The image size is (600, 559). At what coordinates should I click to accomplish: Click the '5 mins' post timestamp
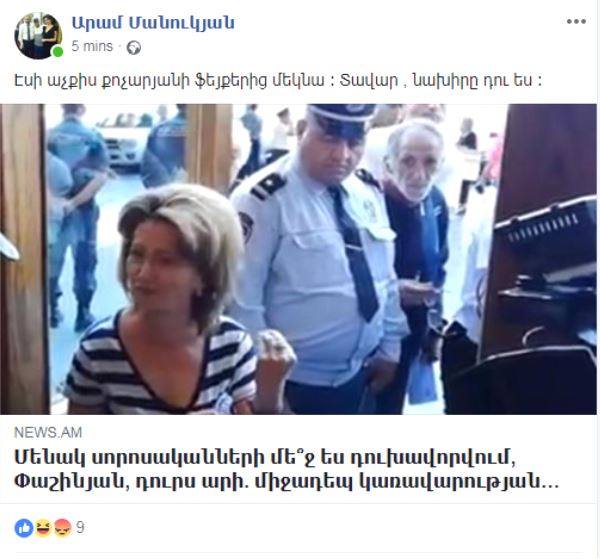point(92,47)
